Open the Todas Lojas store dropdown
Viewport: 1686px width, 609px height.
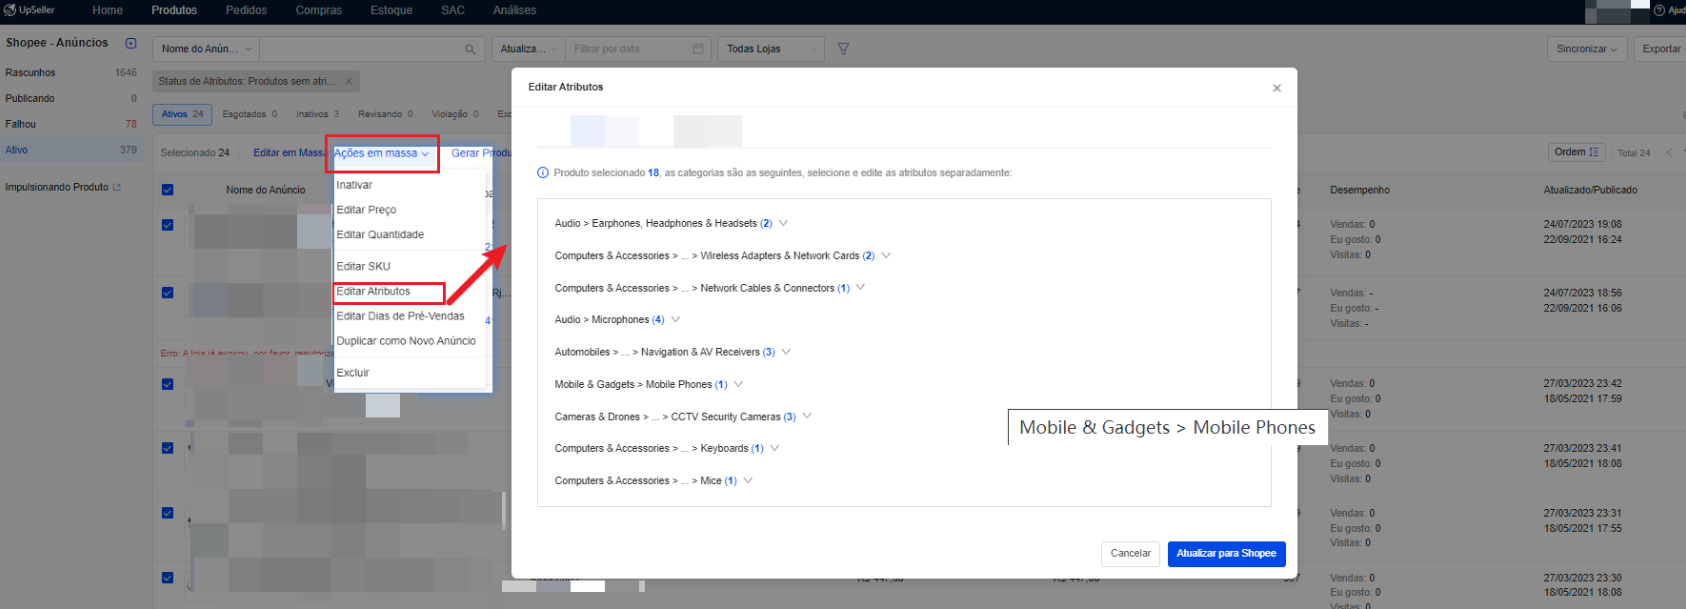[x=770, y=49]
